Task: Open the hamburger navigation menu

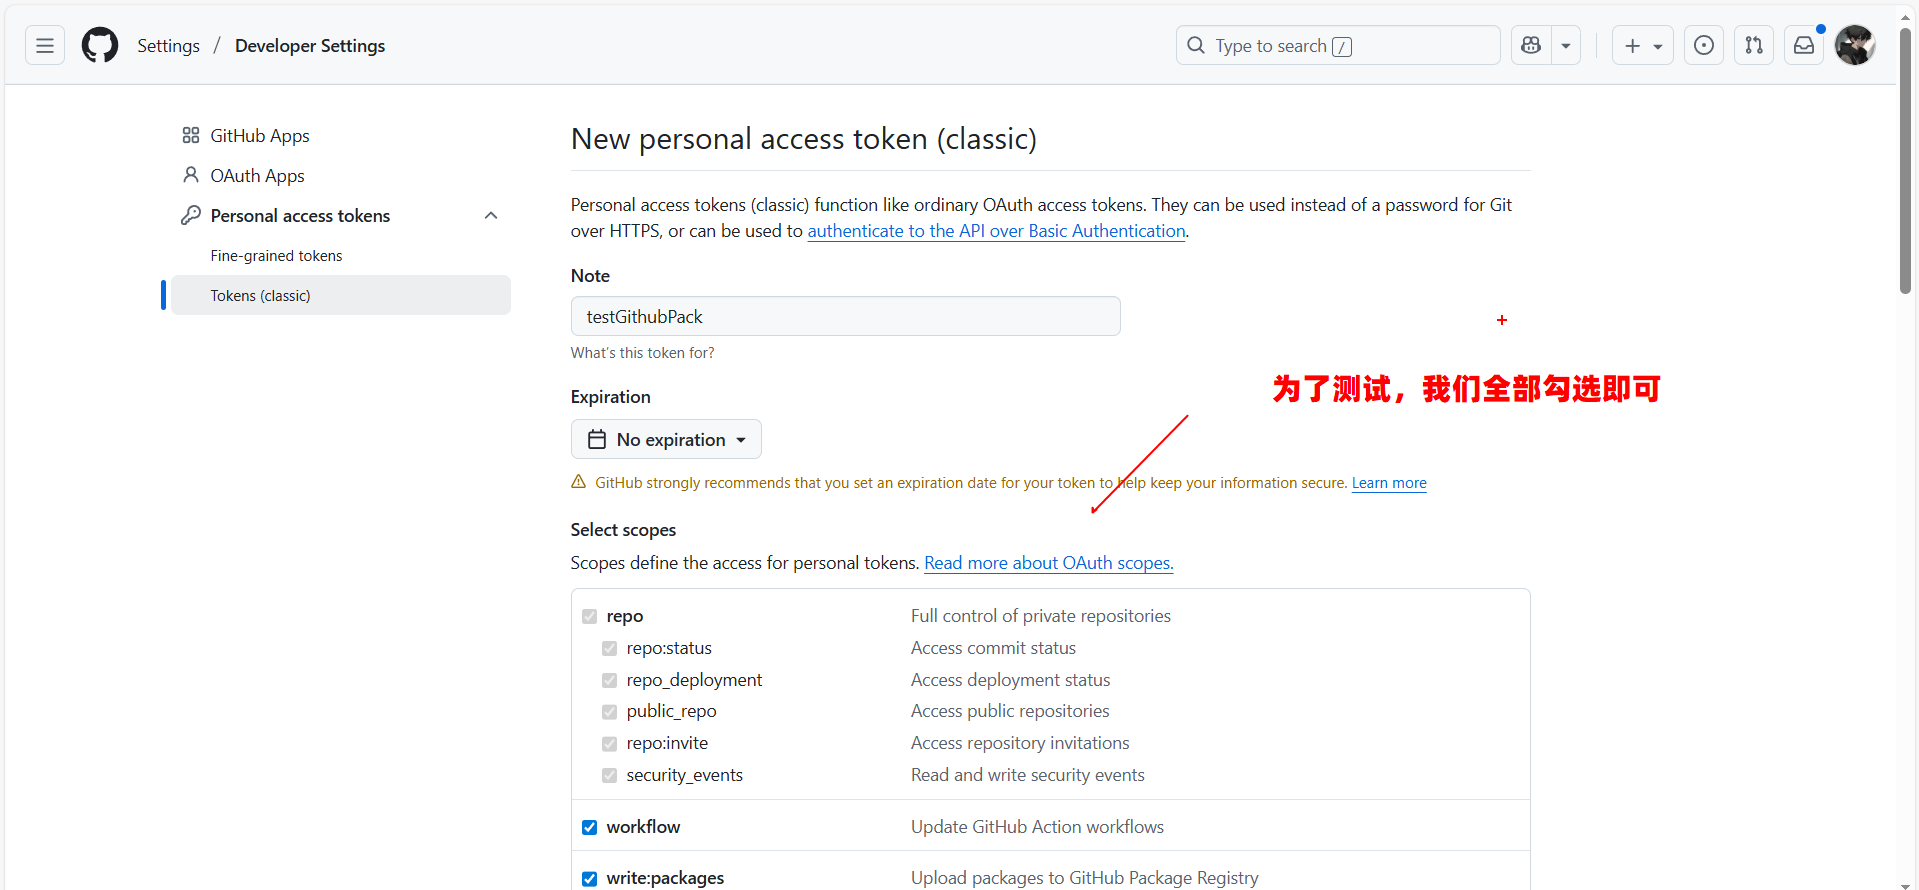Action: [45, 46]
